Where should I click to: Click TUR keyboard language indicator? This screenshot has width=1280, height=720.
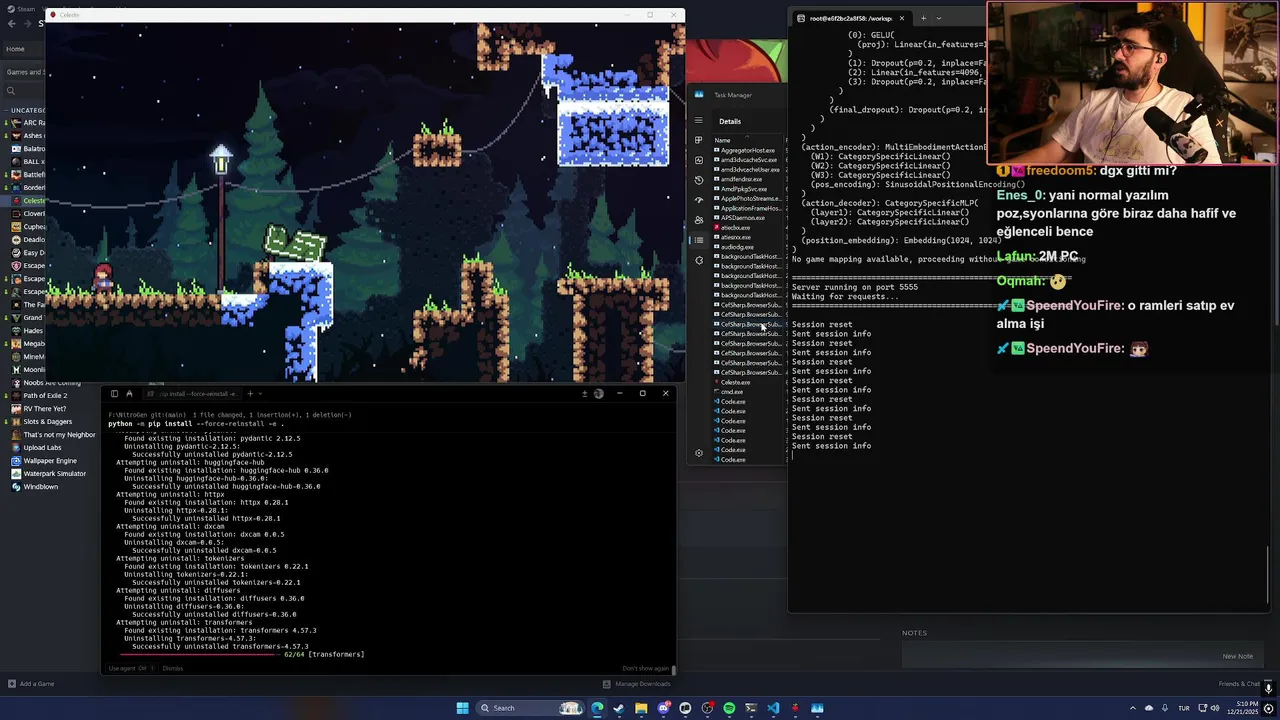pyautogui.click(x=1184, y=708)
